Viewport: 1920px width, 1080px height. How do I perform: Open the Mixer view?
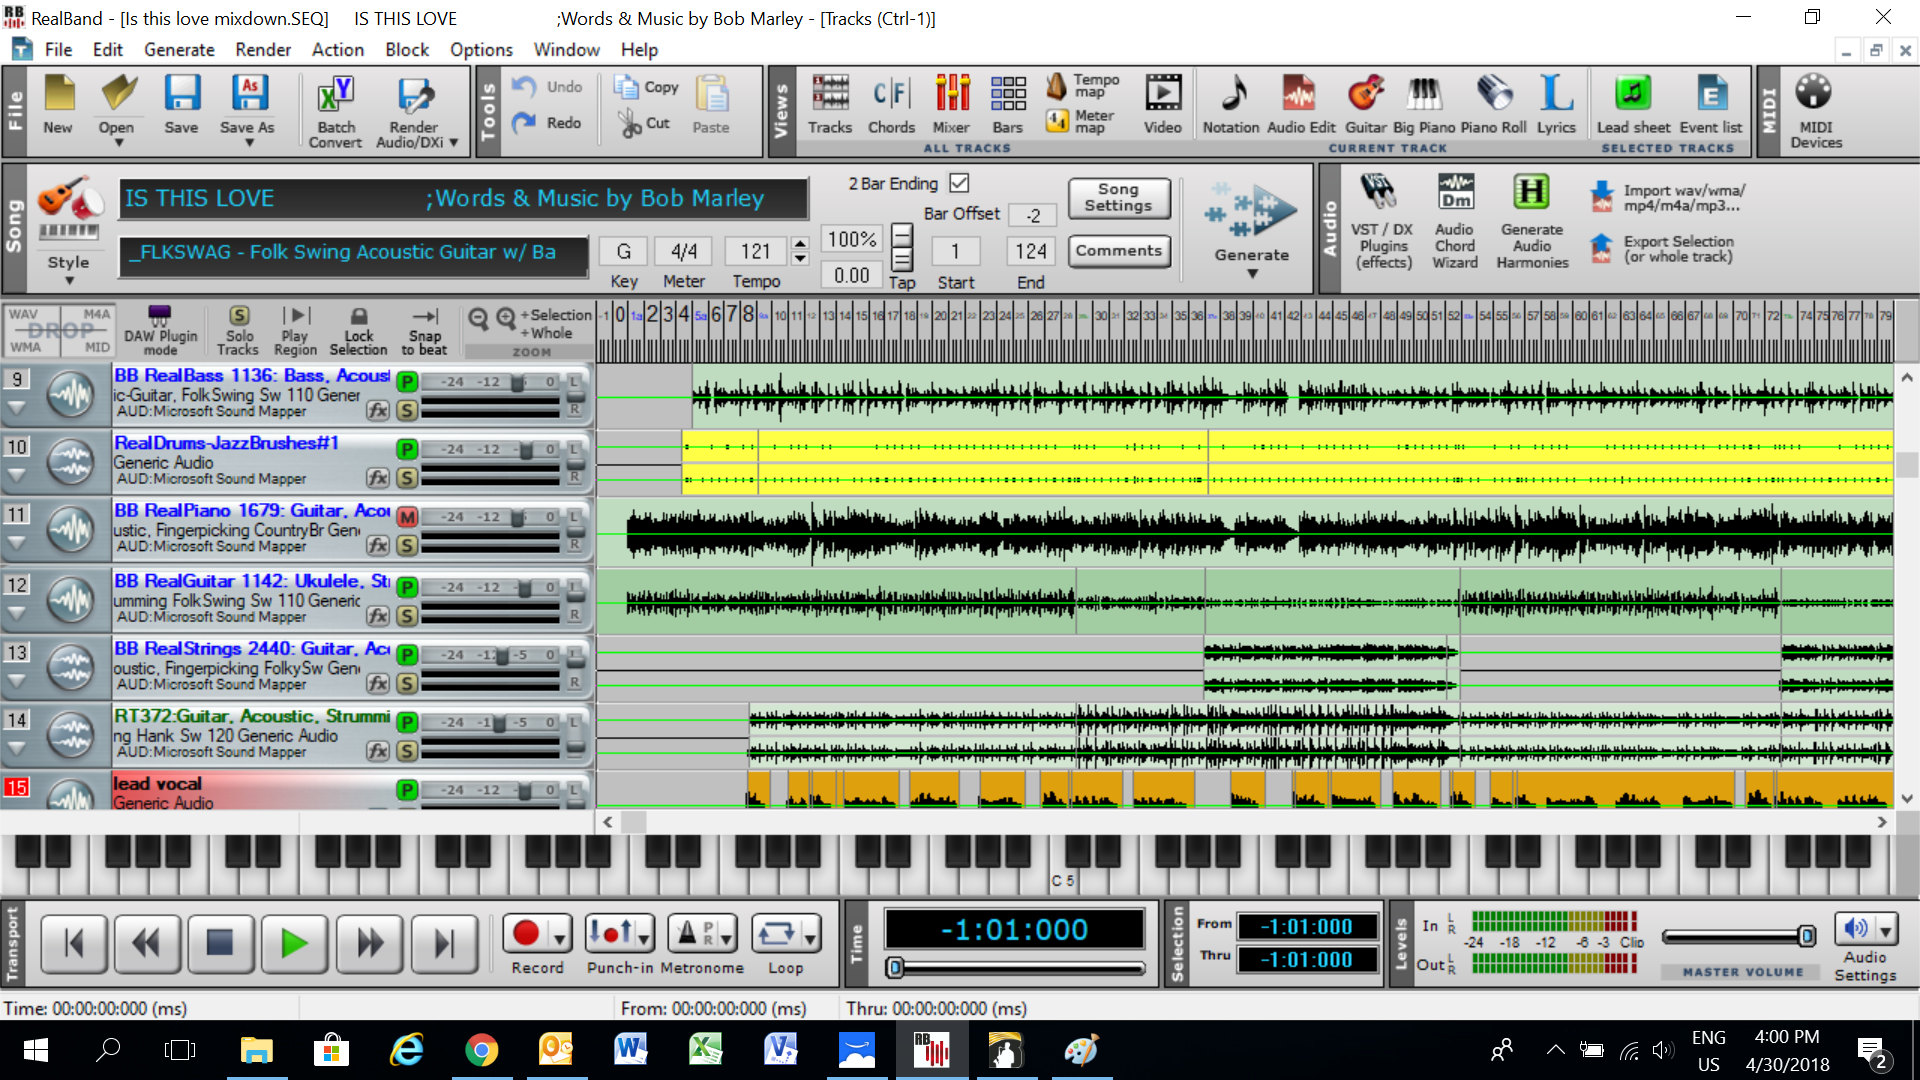[x=951, y=105]
